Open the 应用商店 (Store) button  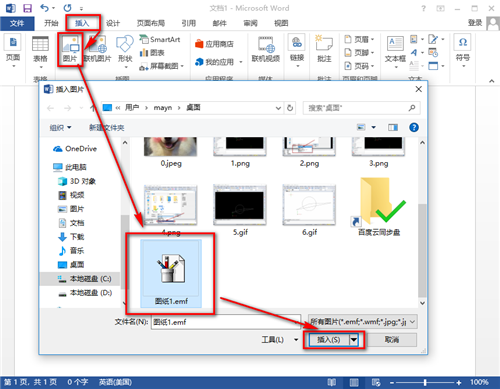(x=214, y=44)
